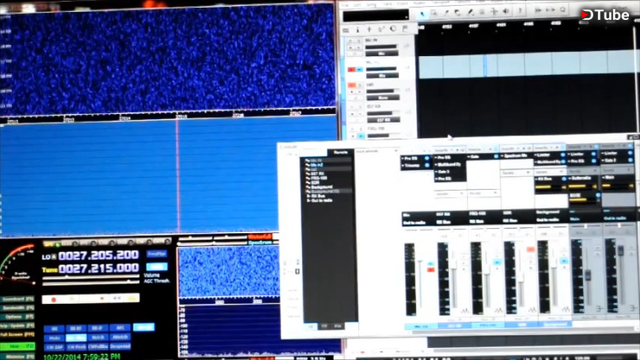Click the Mute button in SDR
This screenshot has width=640, height=360.
(54, 338)
